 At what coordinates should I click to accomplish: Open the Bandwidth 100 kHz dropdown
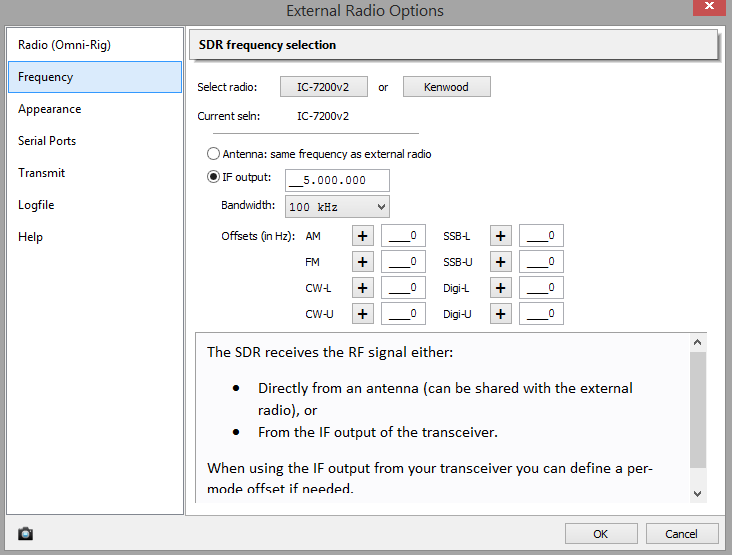tap(337, 207)
